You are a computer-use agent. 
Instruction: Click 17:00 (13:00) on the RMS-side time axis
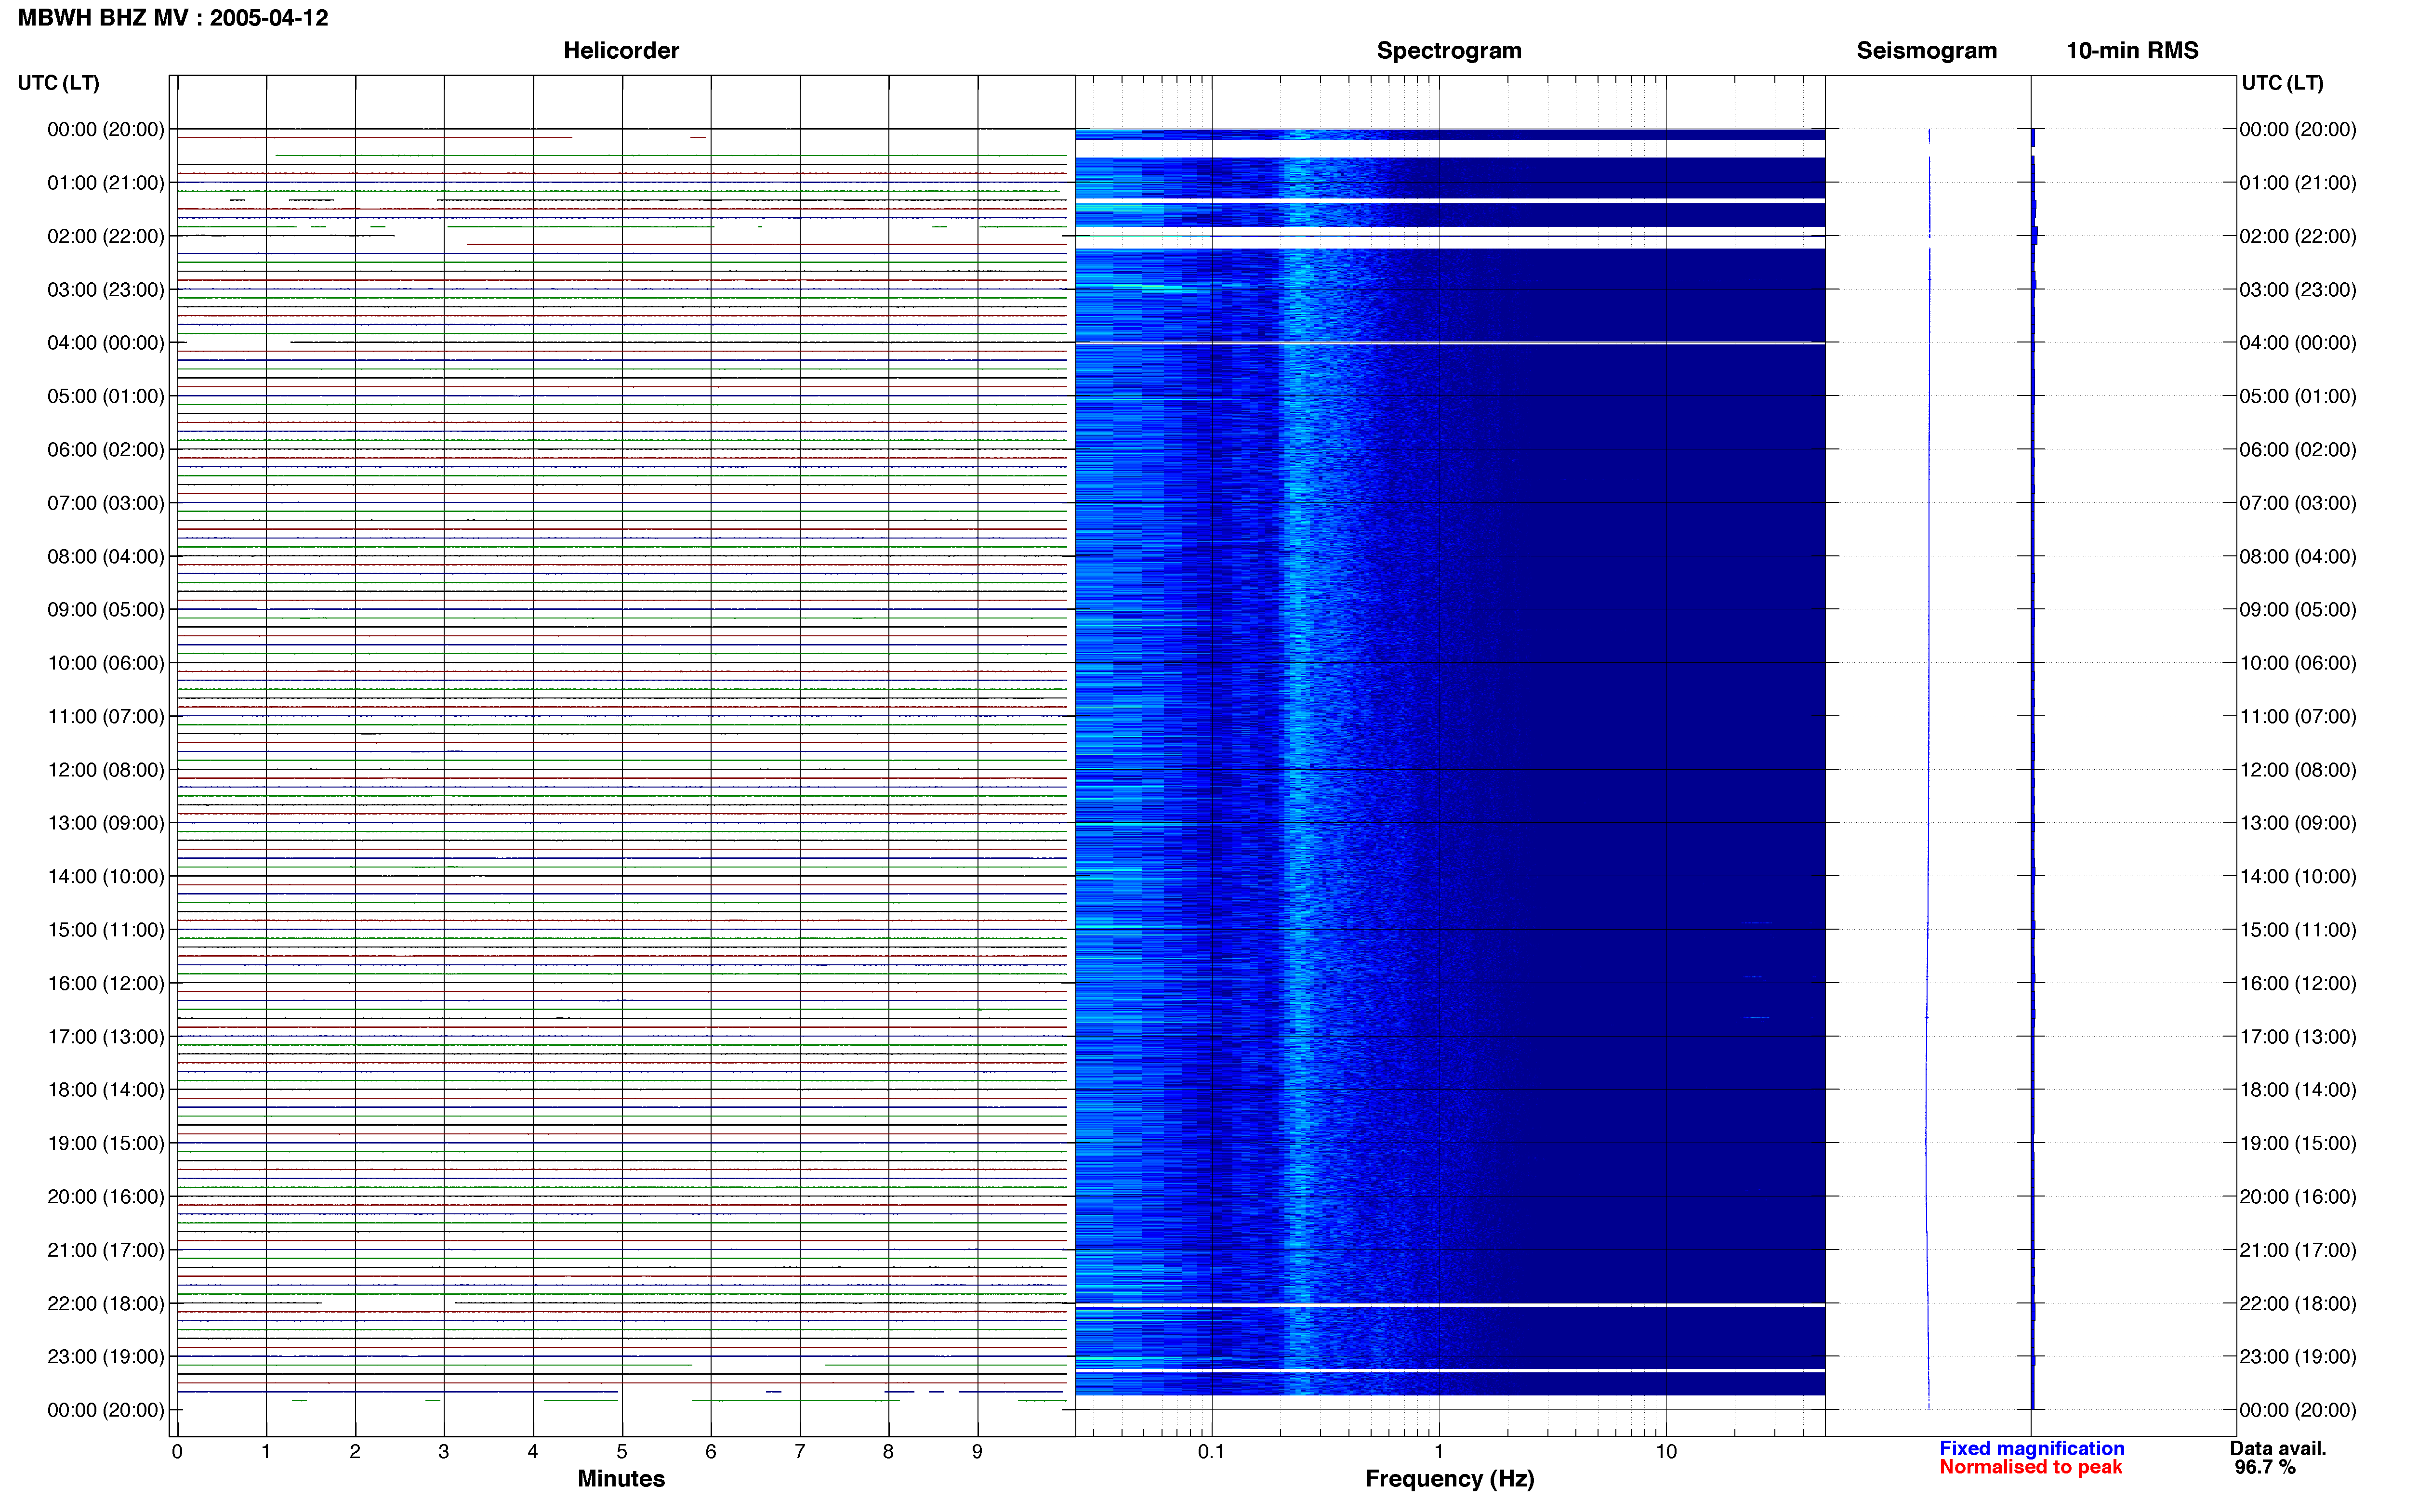(2297, 1036)
